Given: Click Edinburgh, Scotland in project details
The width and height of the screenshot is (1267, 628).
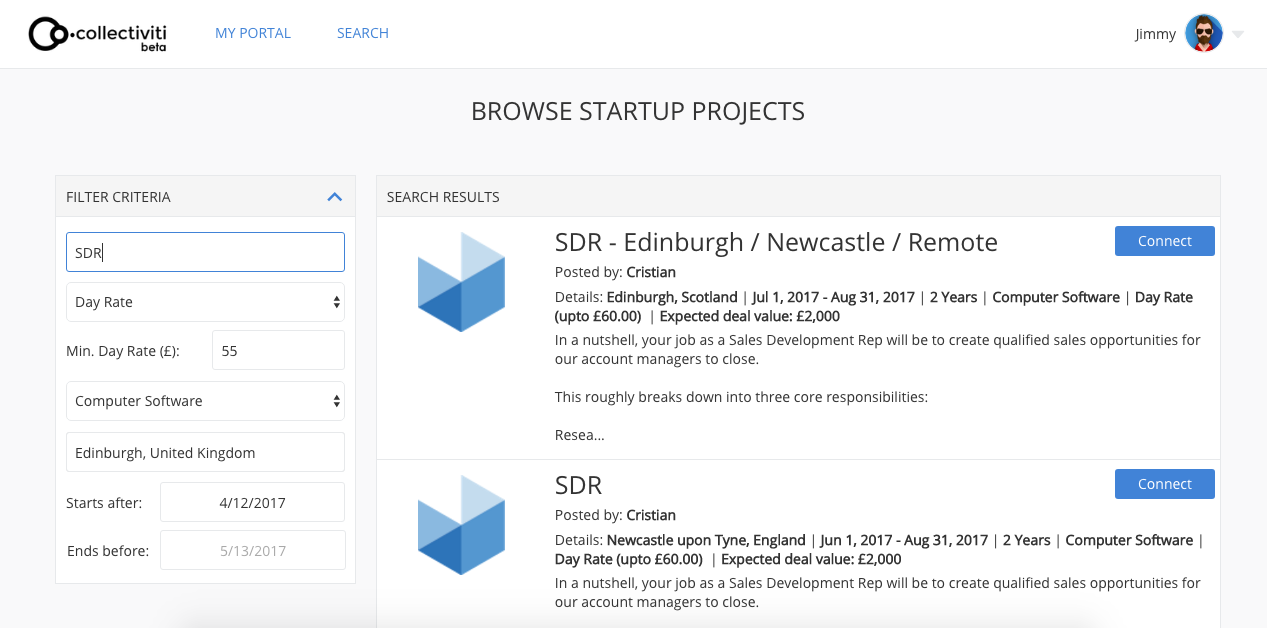Looking at the screenshot, I should tap(671, 297).
